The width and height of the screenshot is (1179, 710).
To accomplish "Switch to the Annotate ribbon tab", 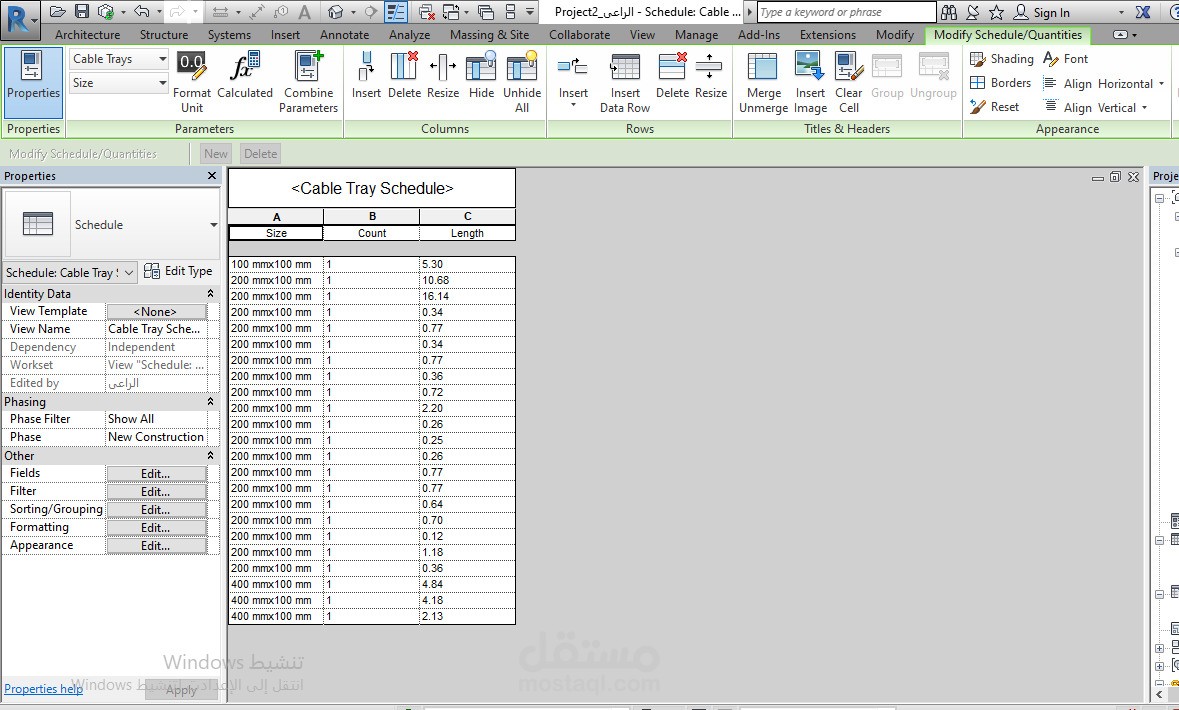I will tap(344, 35).
